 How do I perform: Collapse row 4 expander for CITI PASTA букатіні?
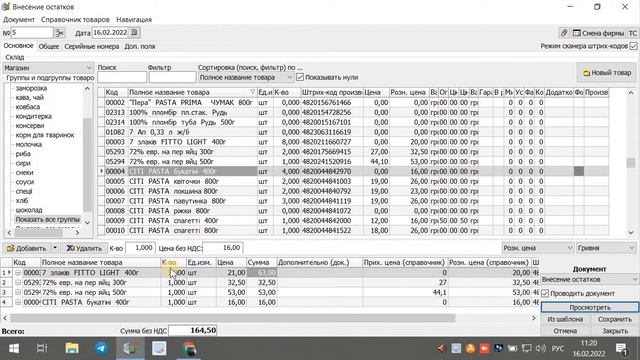pyautogui.click(x=18, y=302)
